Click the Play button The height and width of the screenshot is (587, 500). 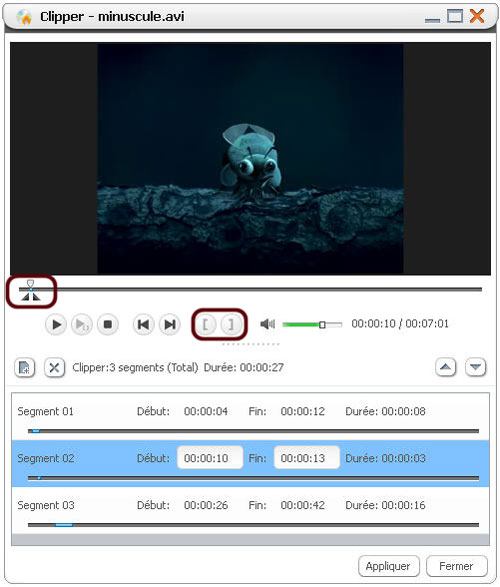56,324
